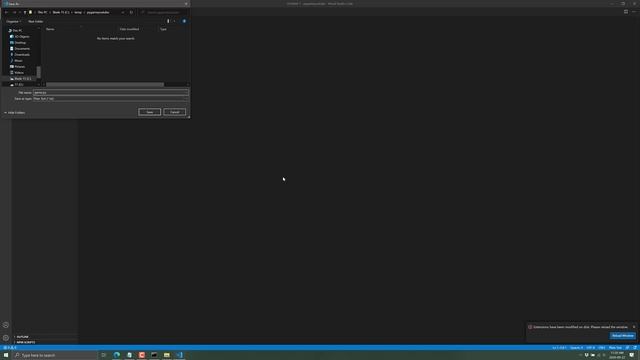Open the VS Code Manage gear icon

6,338
